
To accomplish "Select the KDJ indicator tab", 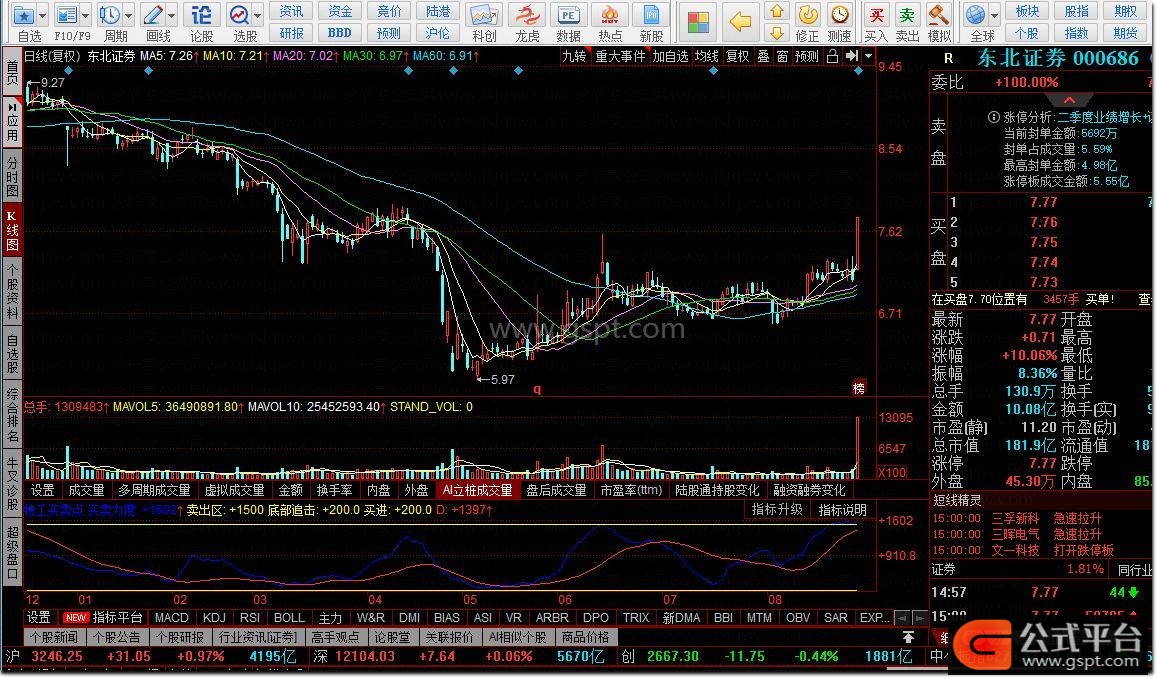I will [214, 618].
